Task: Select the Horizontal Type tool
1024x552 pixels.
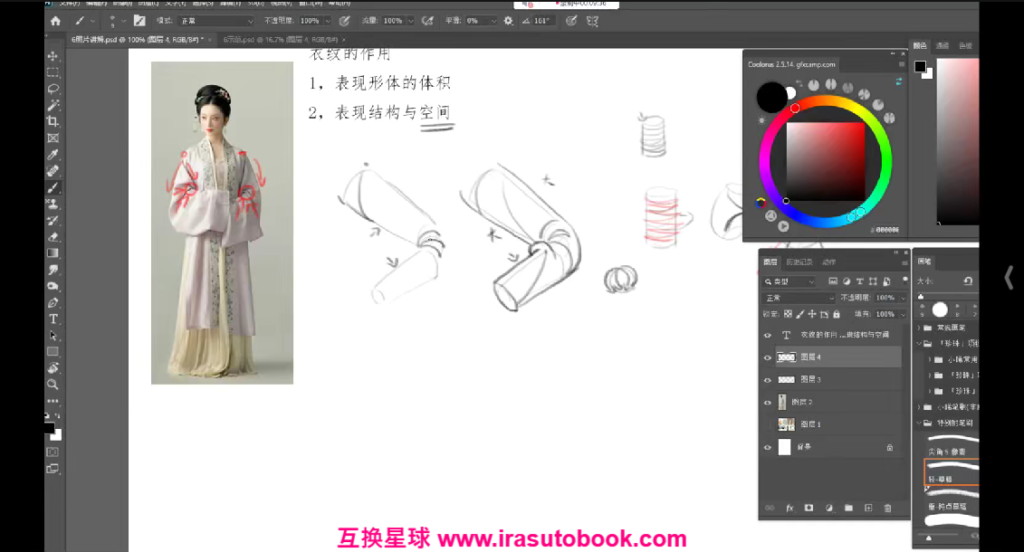Action: (x=53, y=319)
